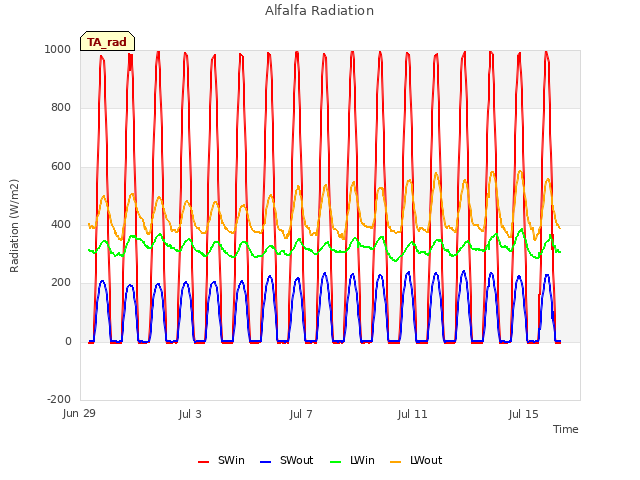Click the Time x-axis label
This screenshot has width=640, height=480.
(566, 429)
